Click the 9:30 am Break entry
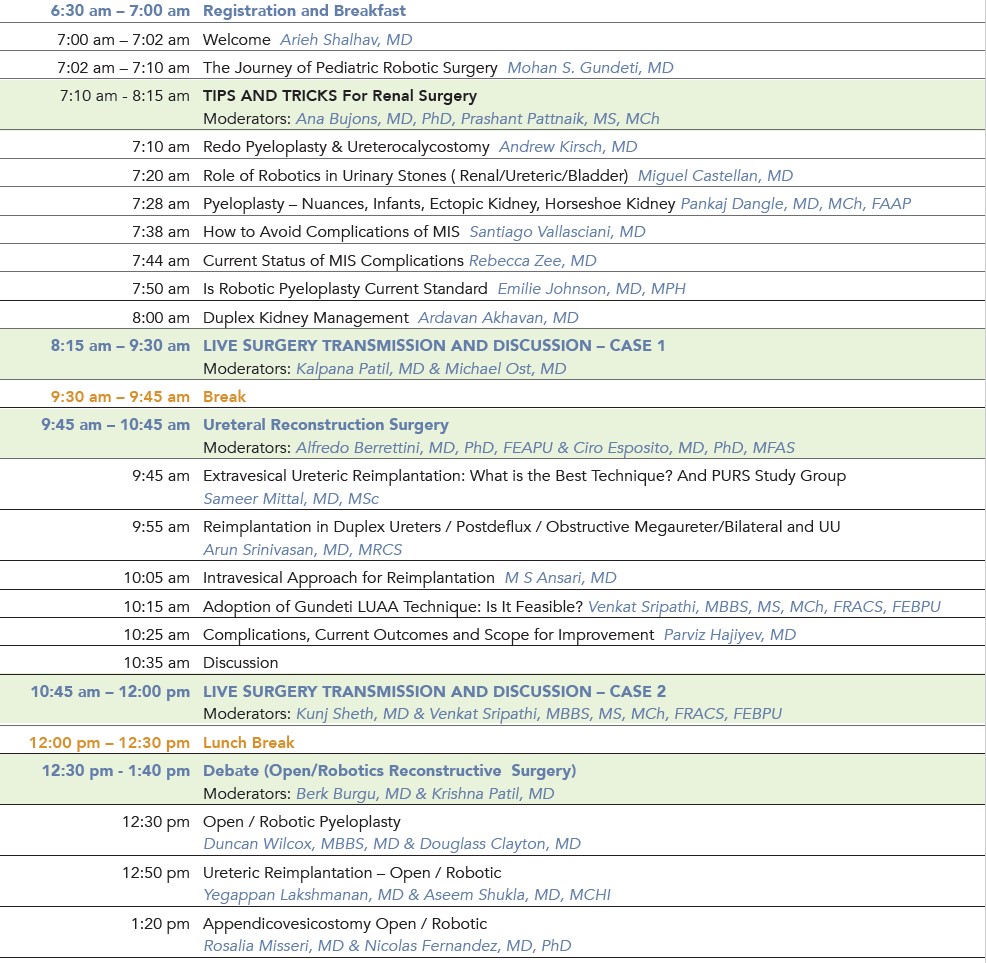Image resolution: width=986 pixels, height=963 pixels. click(x=224, y=397)
